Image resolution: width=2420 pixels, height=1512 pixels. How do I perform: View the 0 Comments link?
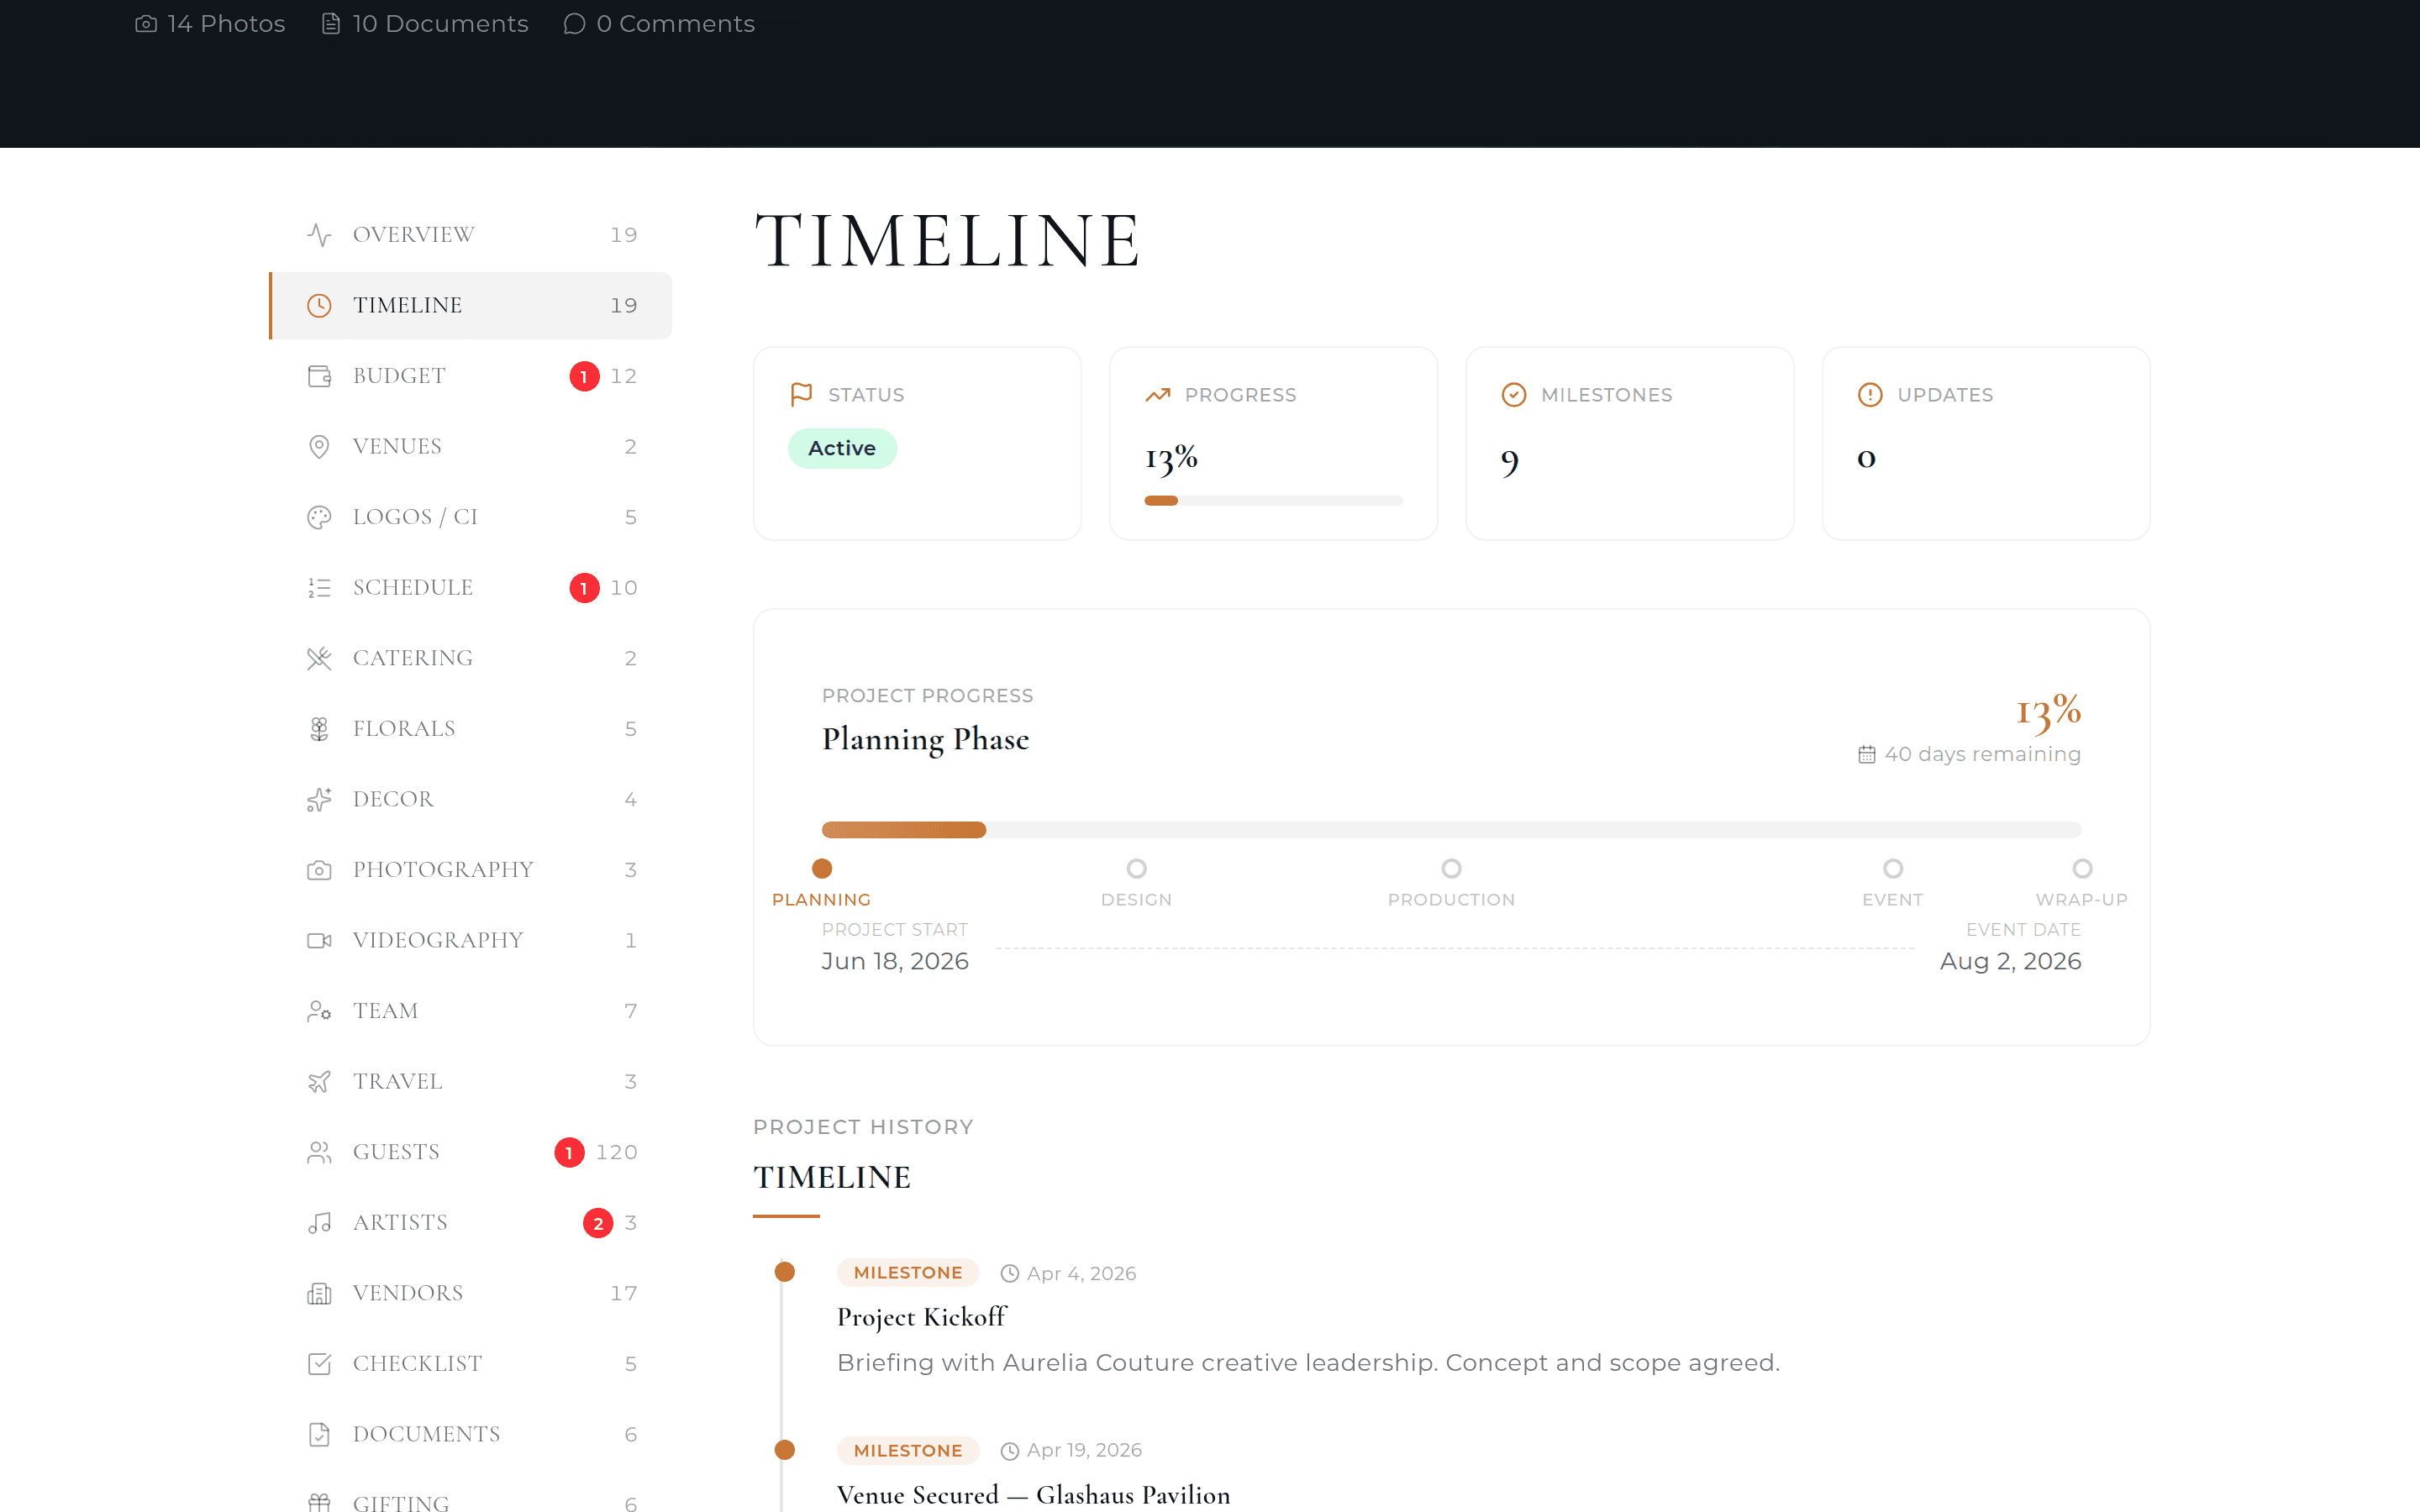click(659, 24)
